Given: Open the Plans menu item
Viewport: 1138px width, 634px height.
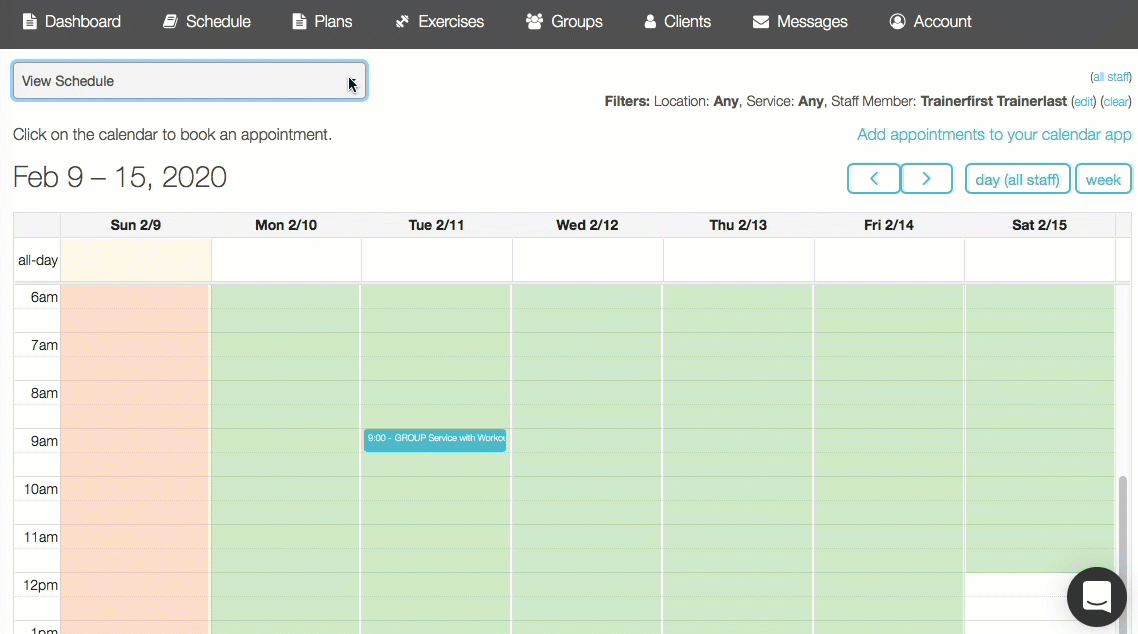Looking at the screenshot, I should (x=322, y=22).
